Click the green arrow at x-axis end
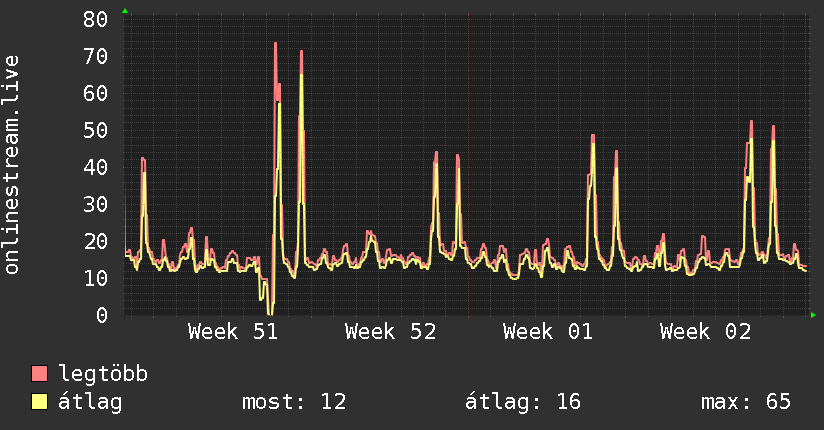 (x=813, y=315)
